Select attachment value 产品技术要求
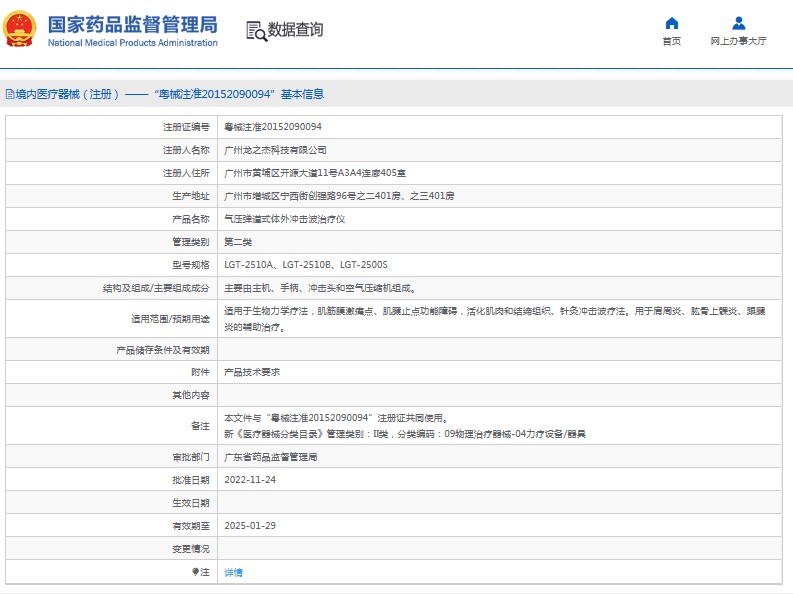 pos(252,372)
